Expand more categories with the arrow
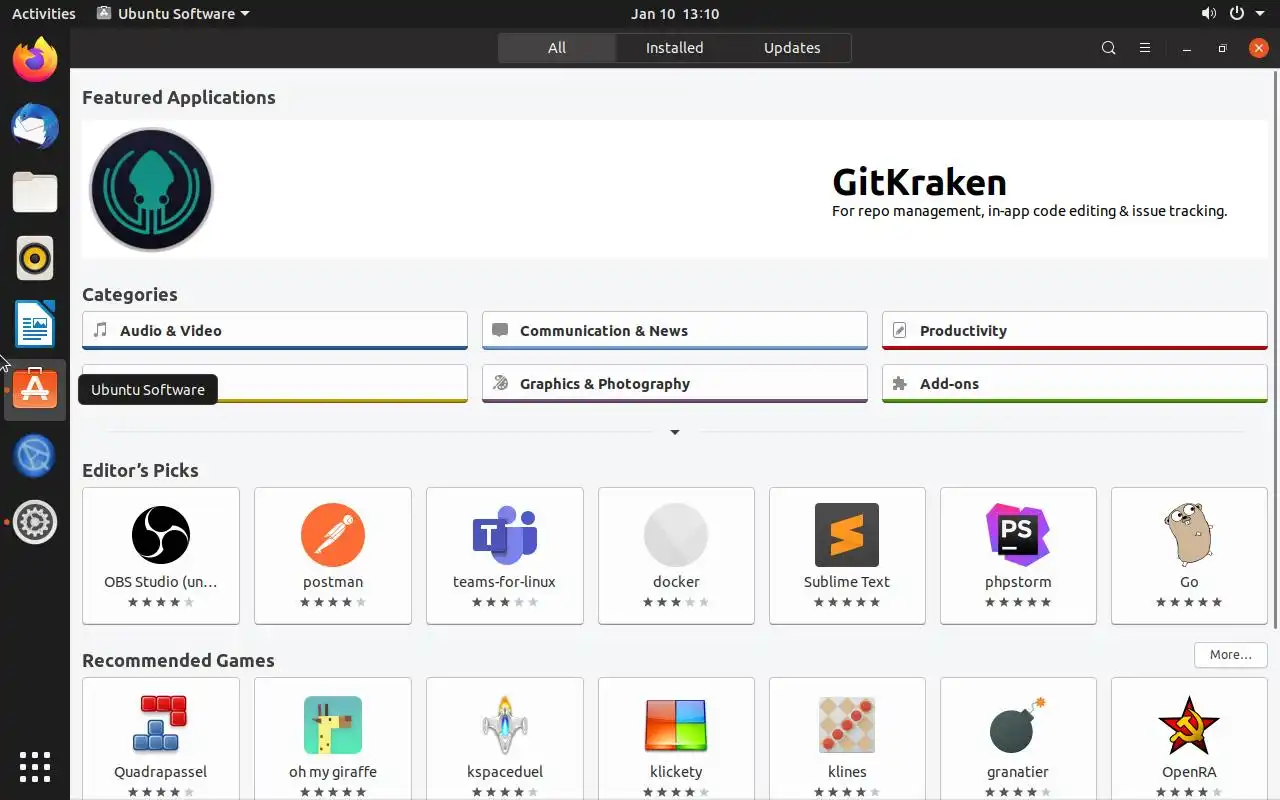1280x800 pixels. (675, 432)
